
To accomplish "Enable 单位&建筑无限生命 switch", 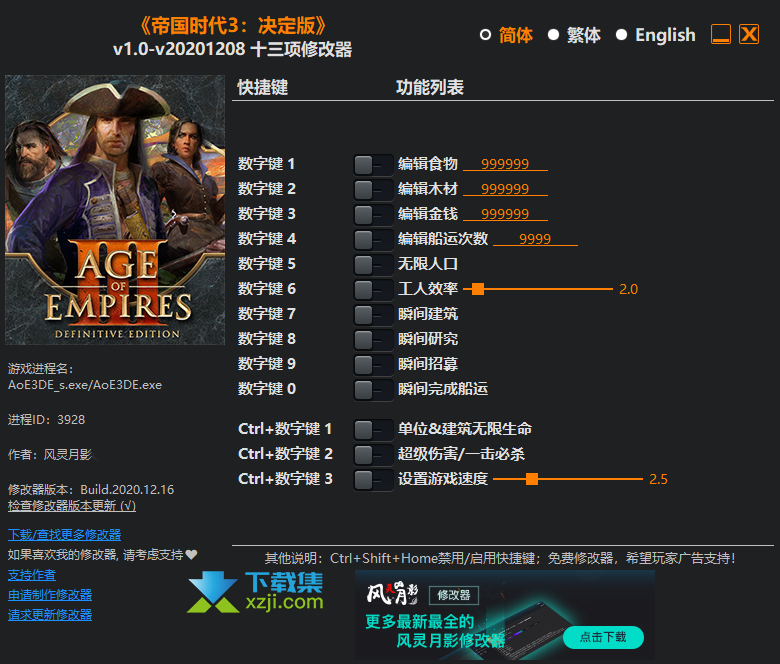I will [373, 430].
